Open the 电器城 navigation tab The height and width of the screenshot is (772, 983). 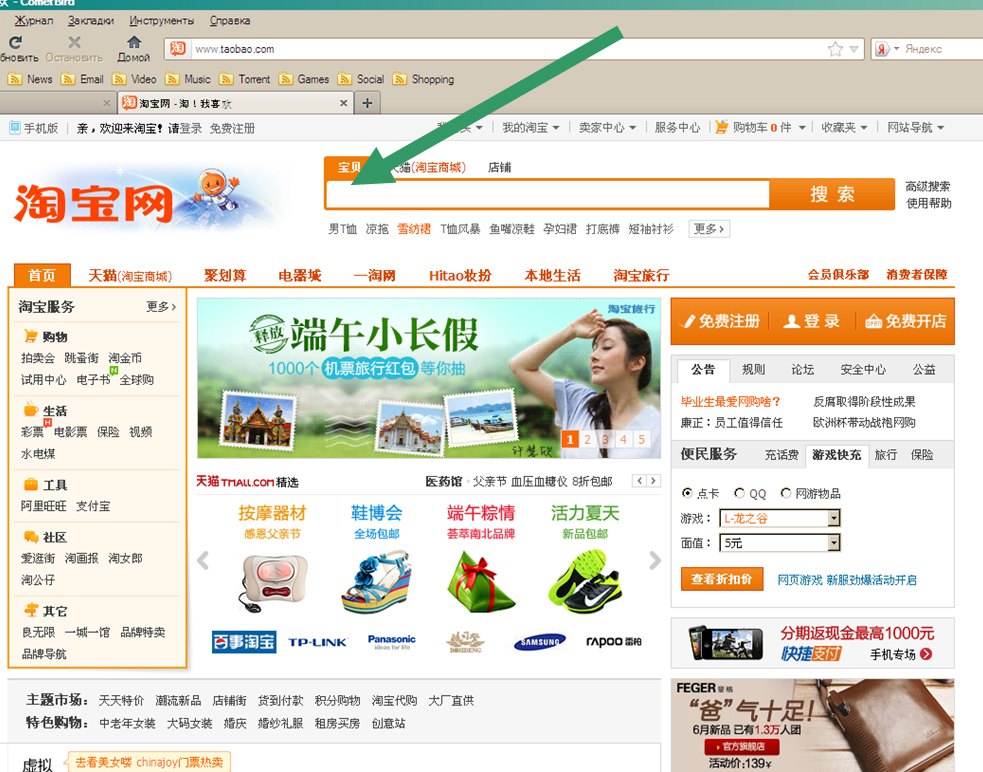[300, 275]
